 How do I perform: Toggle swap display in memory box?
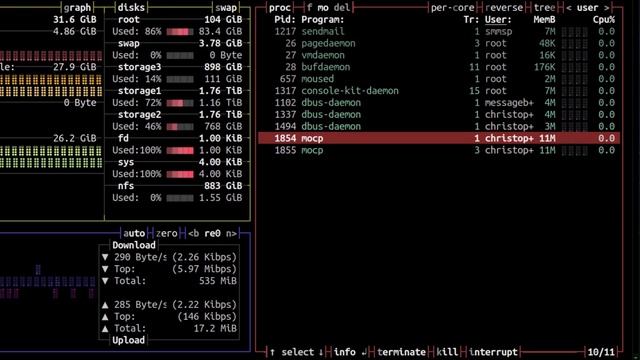click(226, 8)
